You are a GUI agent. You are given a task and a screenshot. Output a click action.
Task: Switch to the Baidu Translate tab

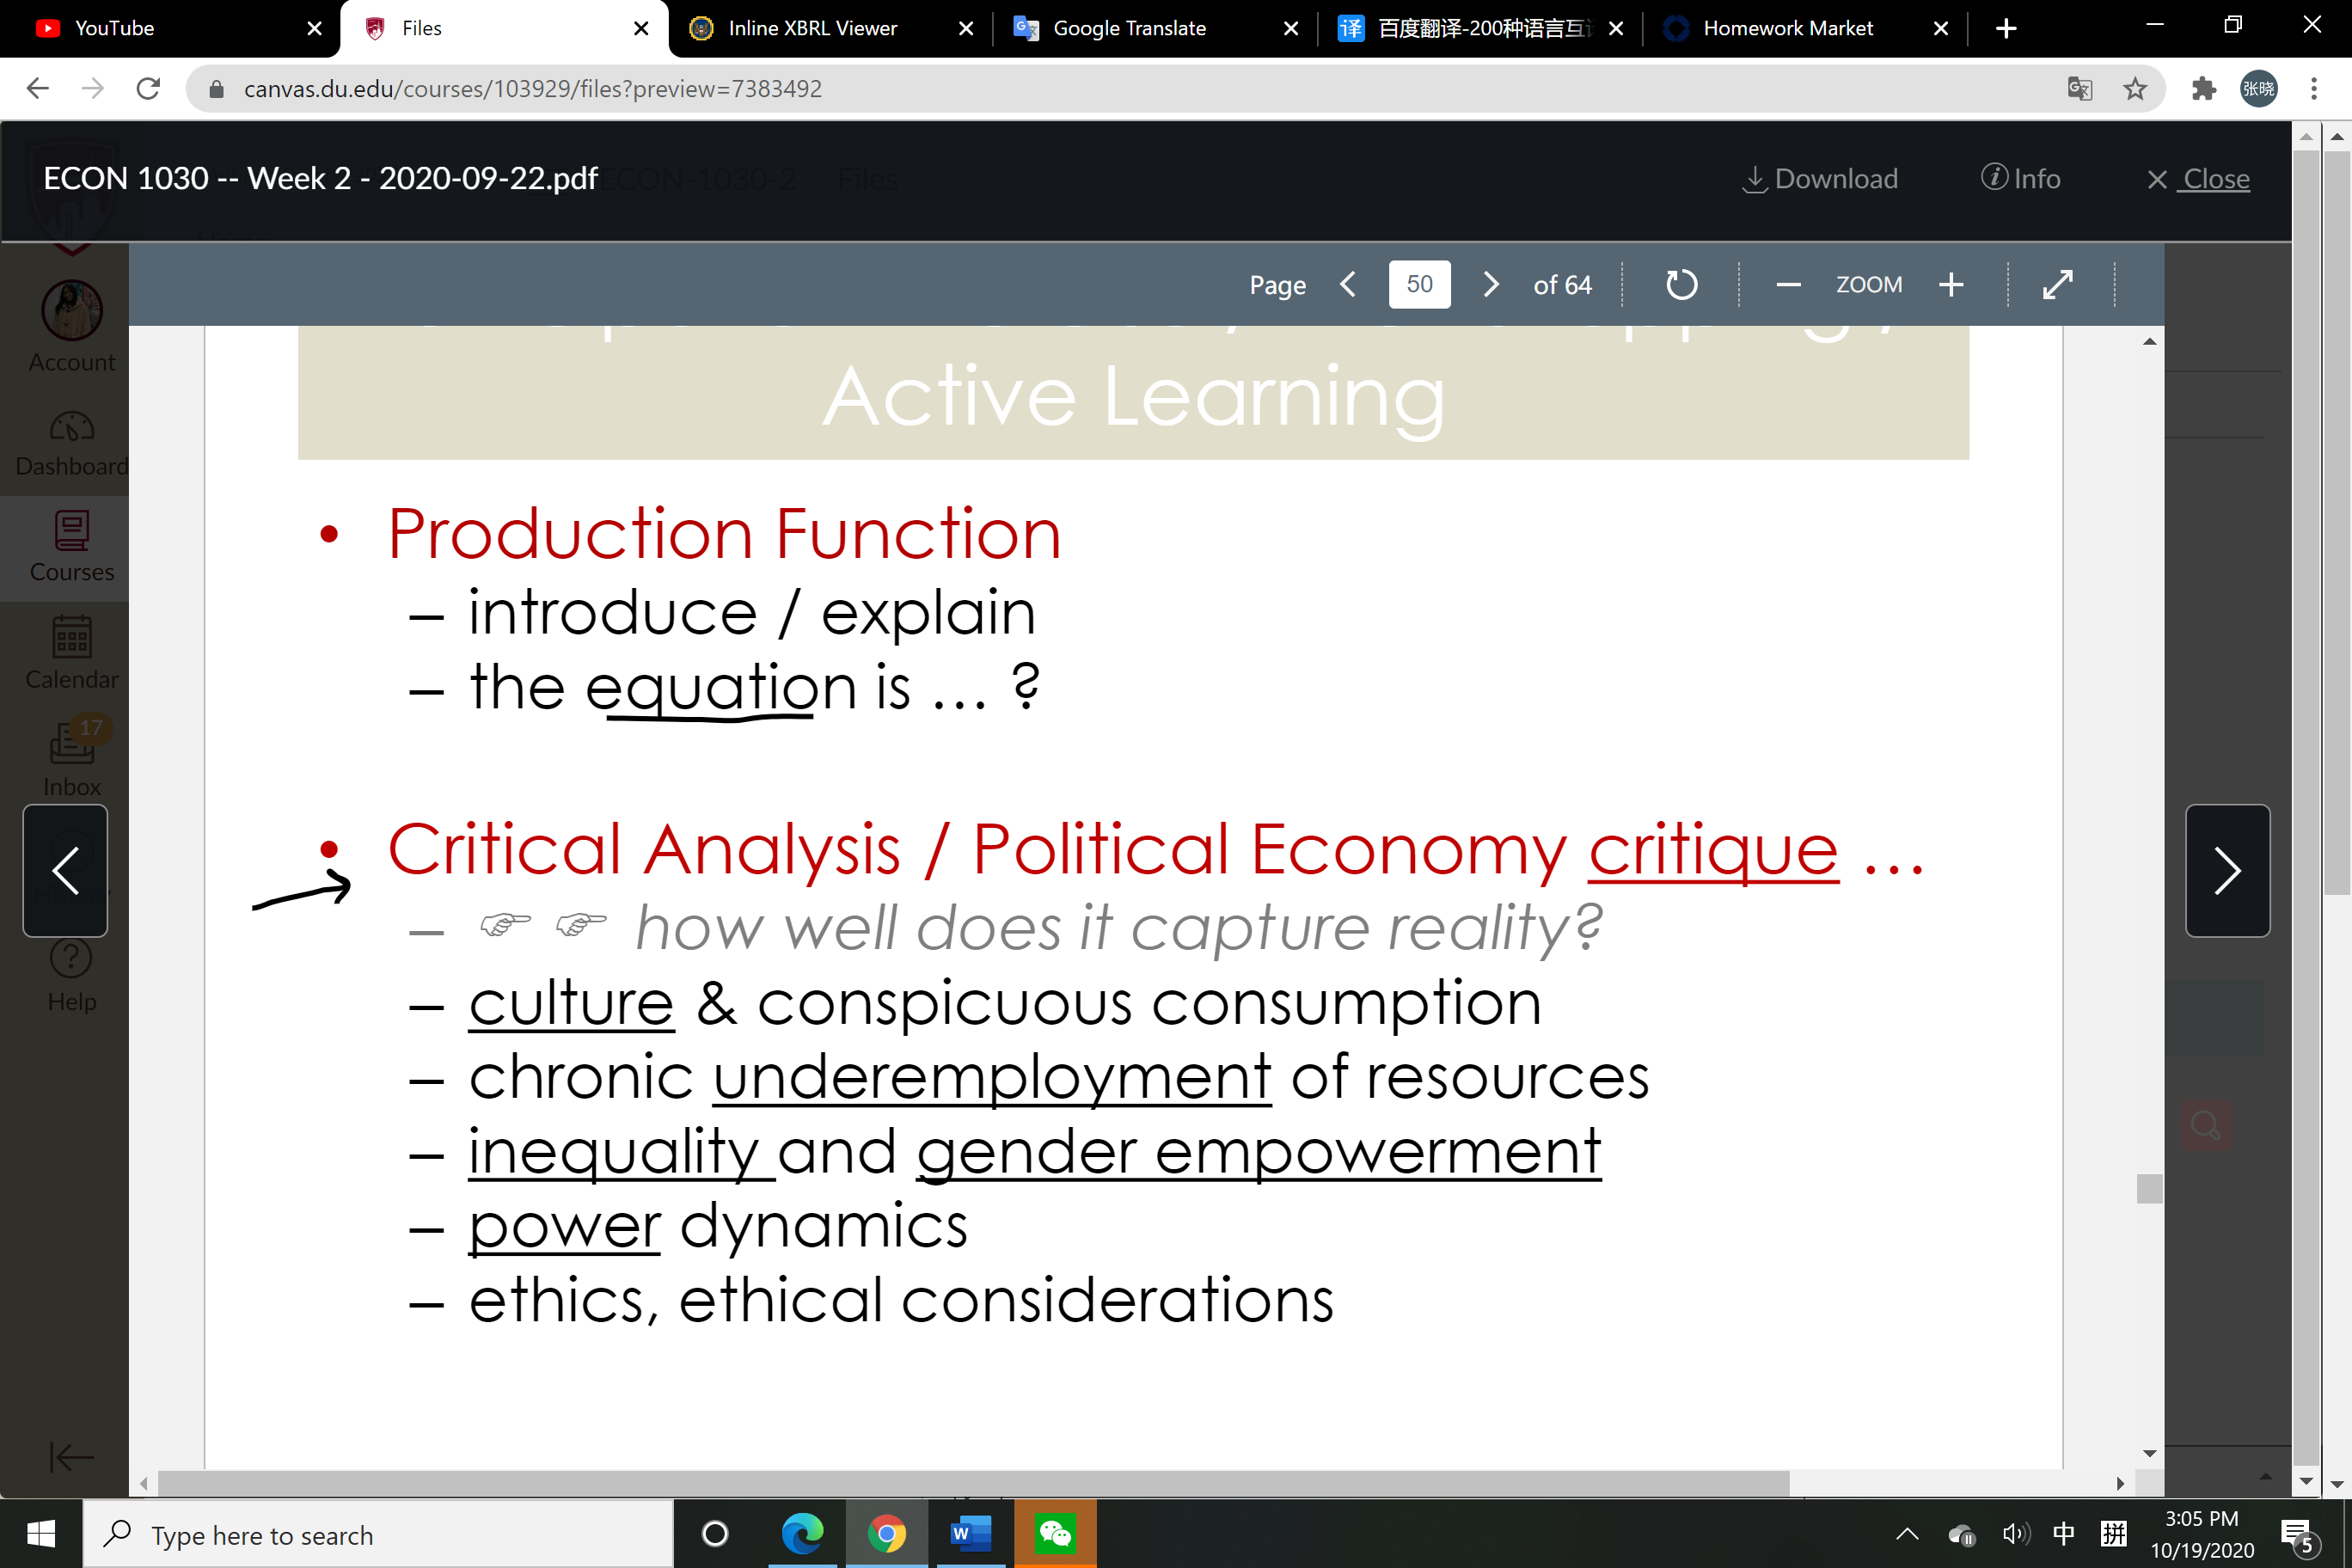click(1480, 28)
